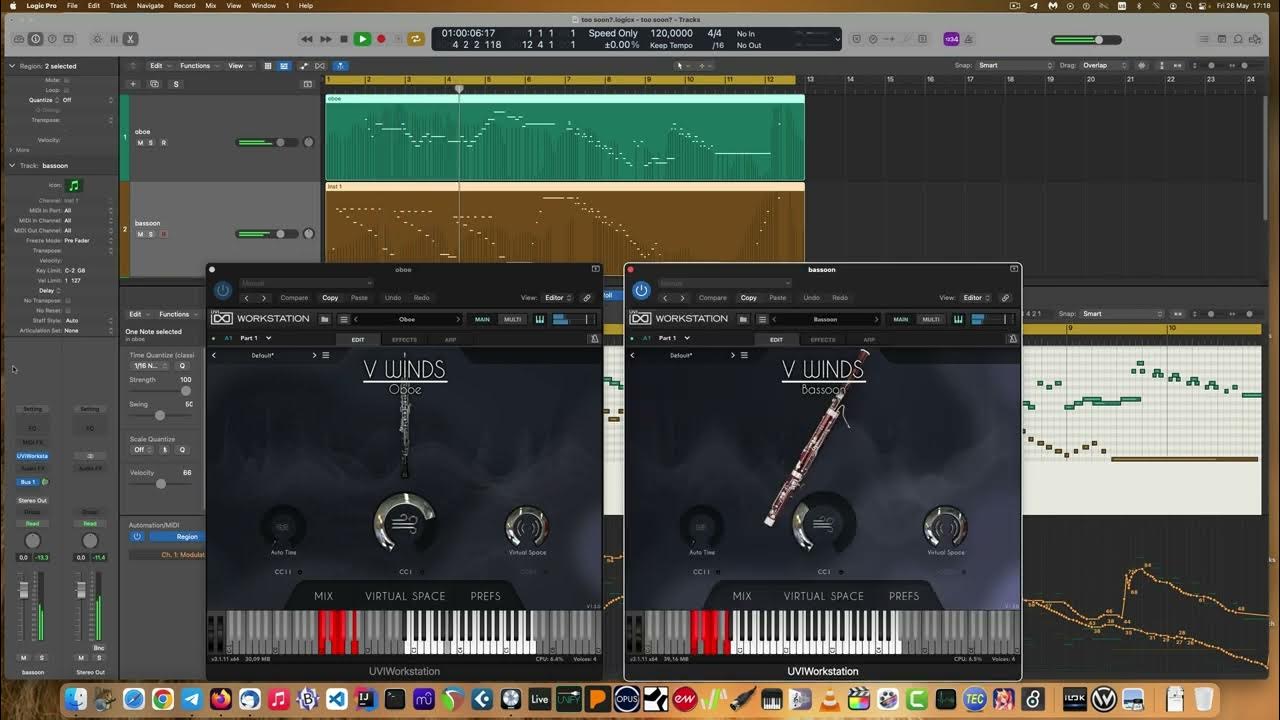Click the Record button in transport
Viewport: 1280px width, 720px height.
click(x=381, y=39)
